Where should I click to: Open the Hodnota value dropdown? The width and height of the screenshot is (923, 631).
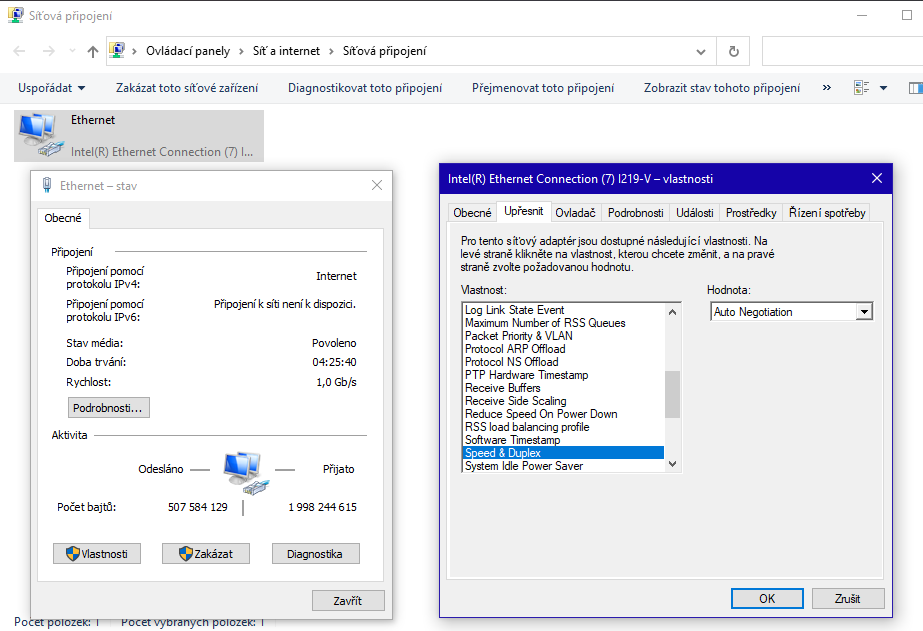point(864,312)
